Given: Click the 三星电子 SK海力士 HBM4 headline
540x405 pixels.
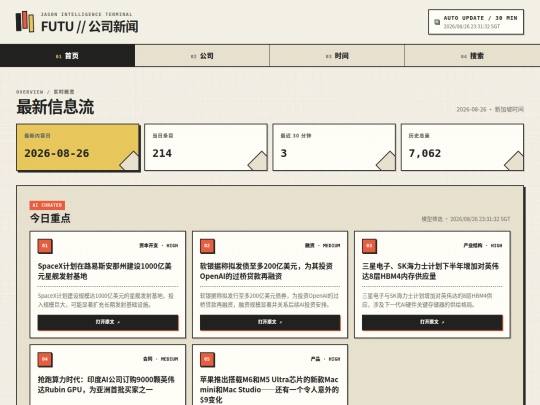Looking at the screenshot, I should coord(430,271).
